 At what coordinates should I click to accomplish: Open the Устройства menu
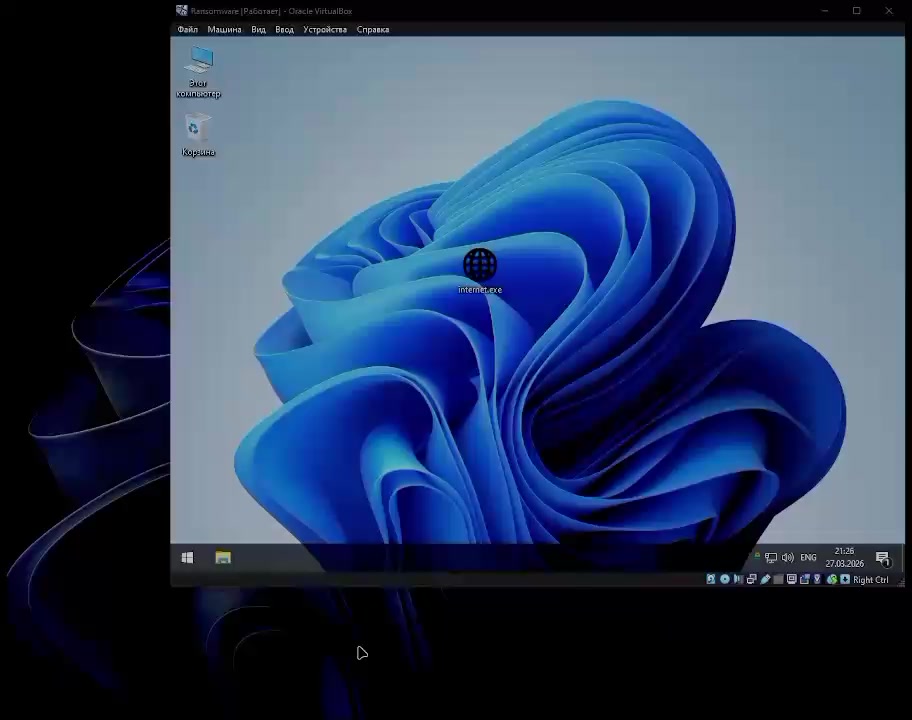click(x=325, y=30)
